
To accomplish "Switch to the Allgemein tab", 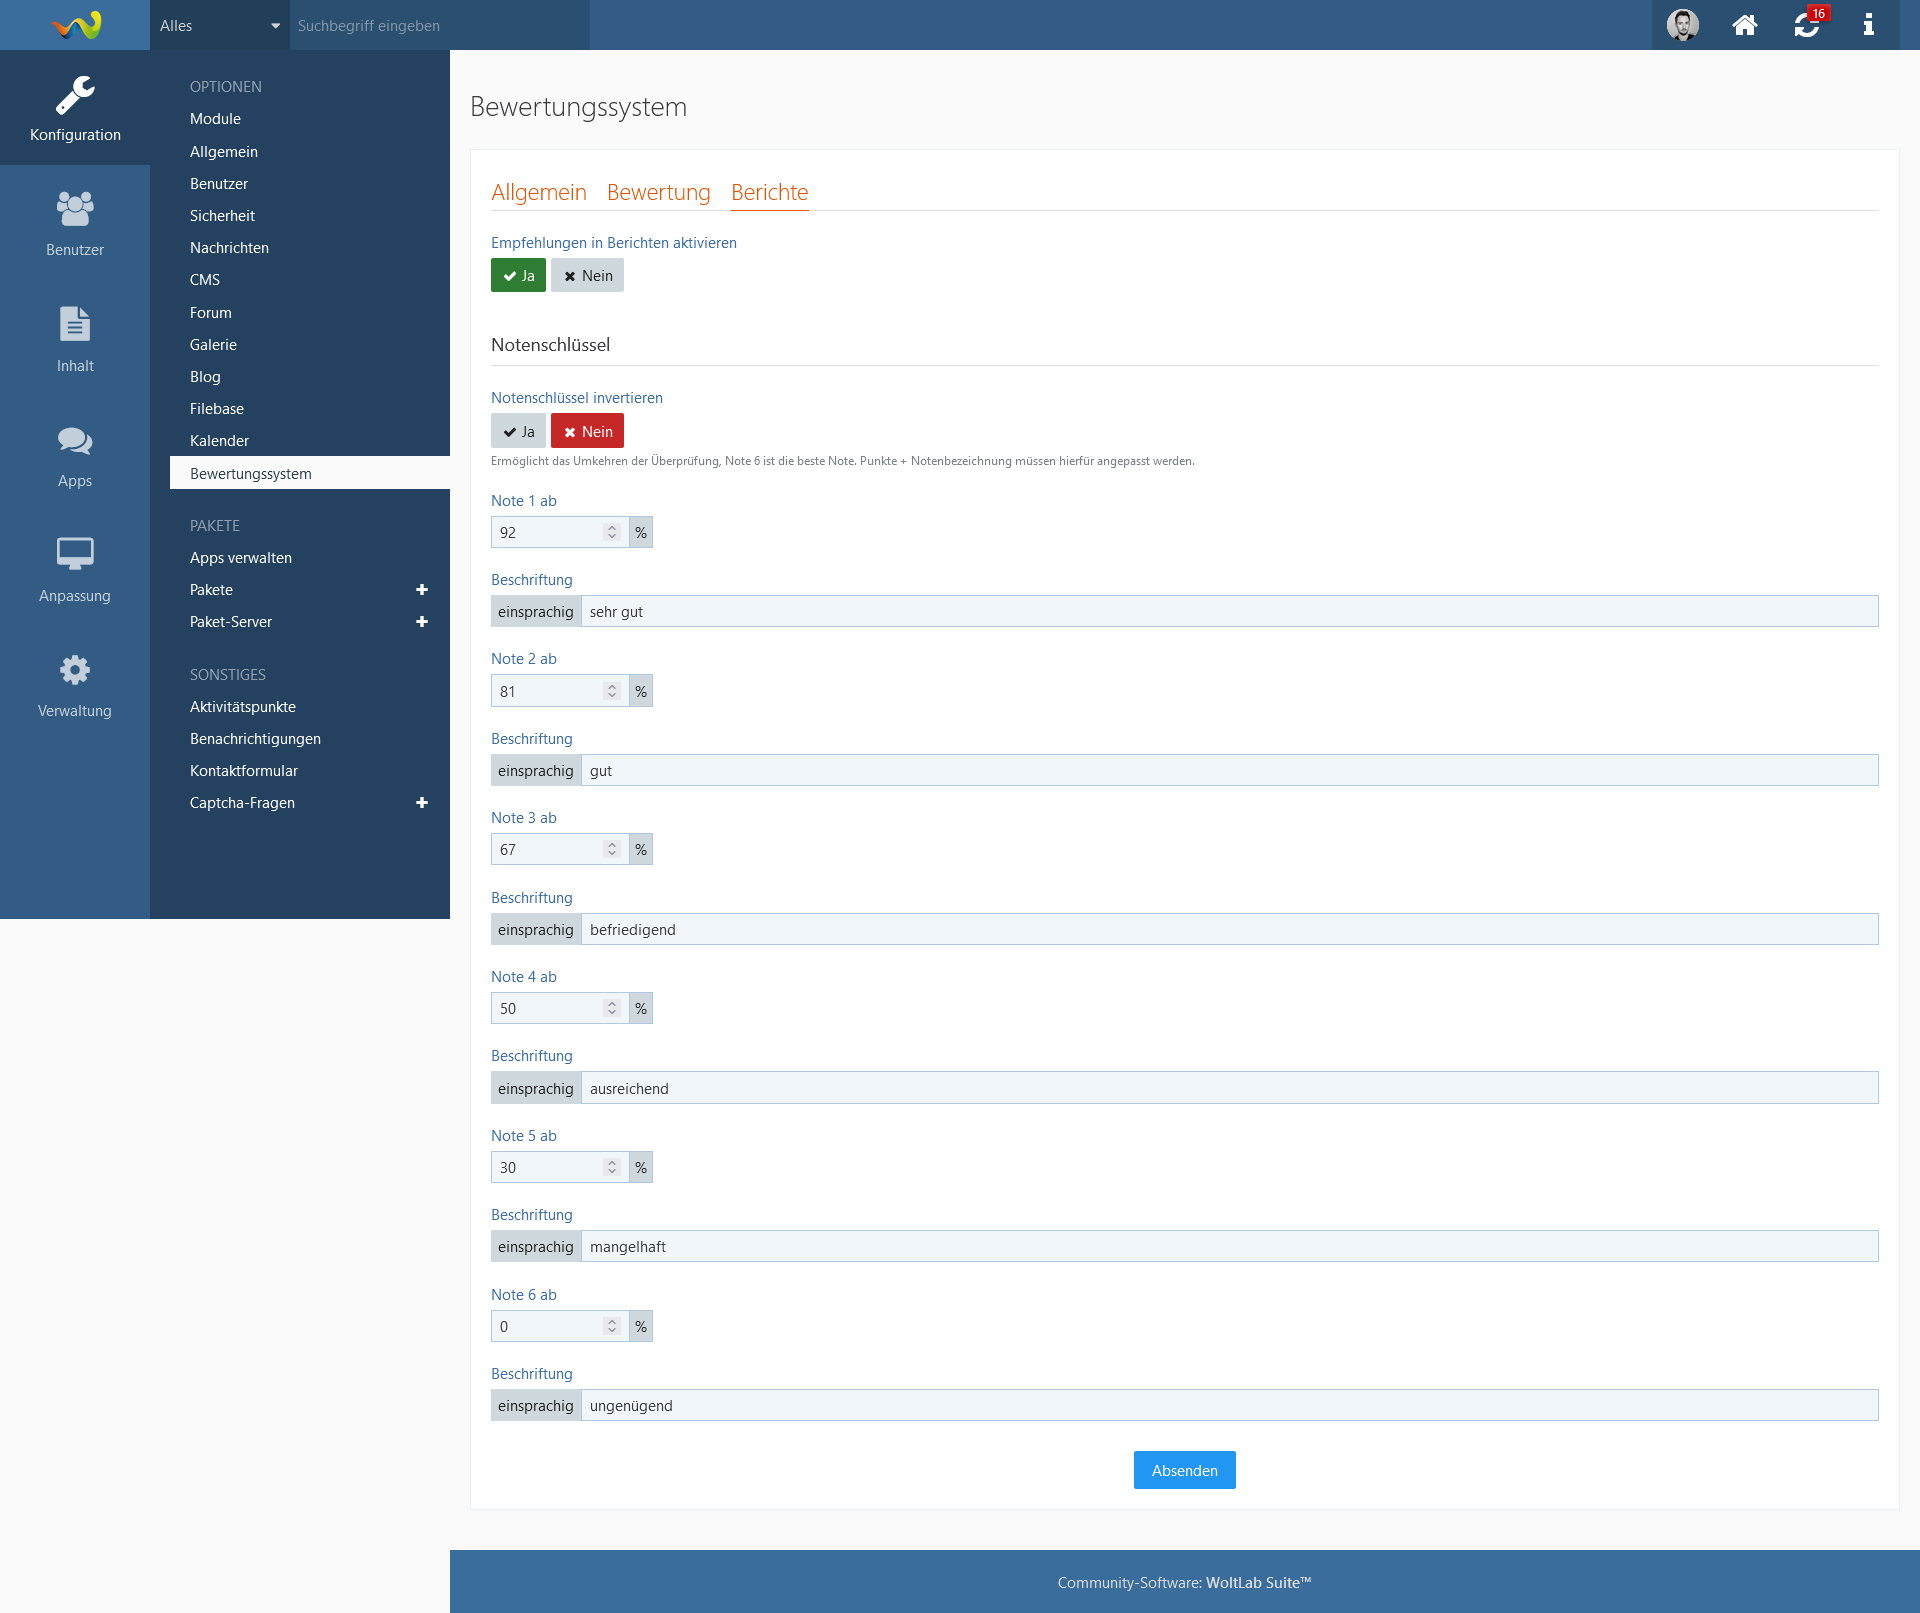I will click(538, 192).
